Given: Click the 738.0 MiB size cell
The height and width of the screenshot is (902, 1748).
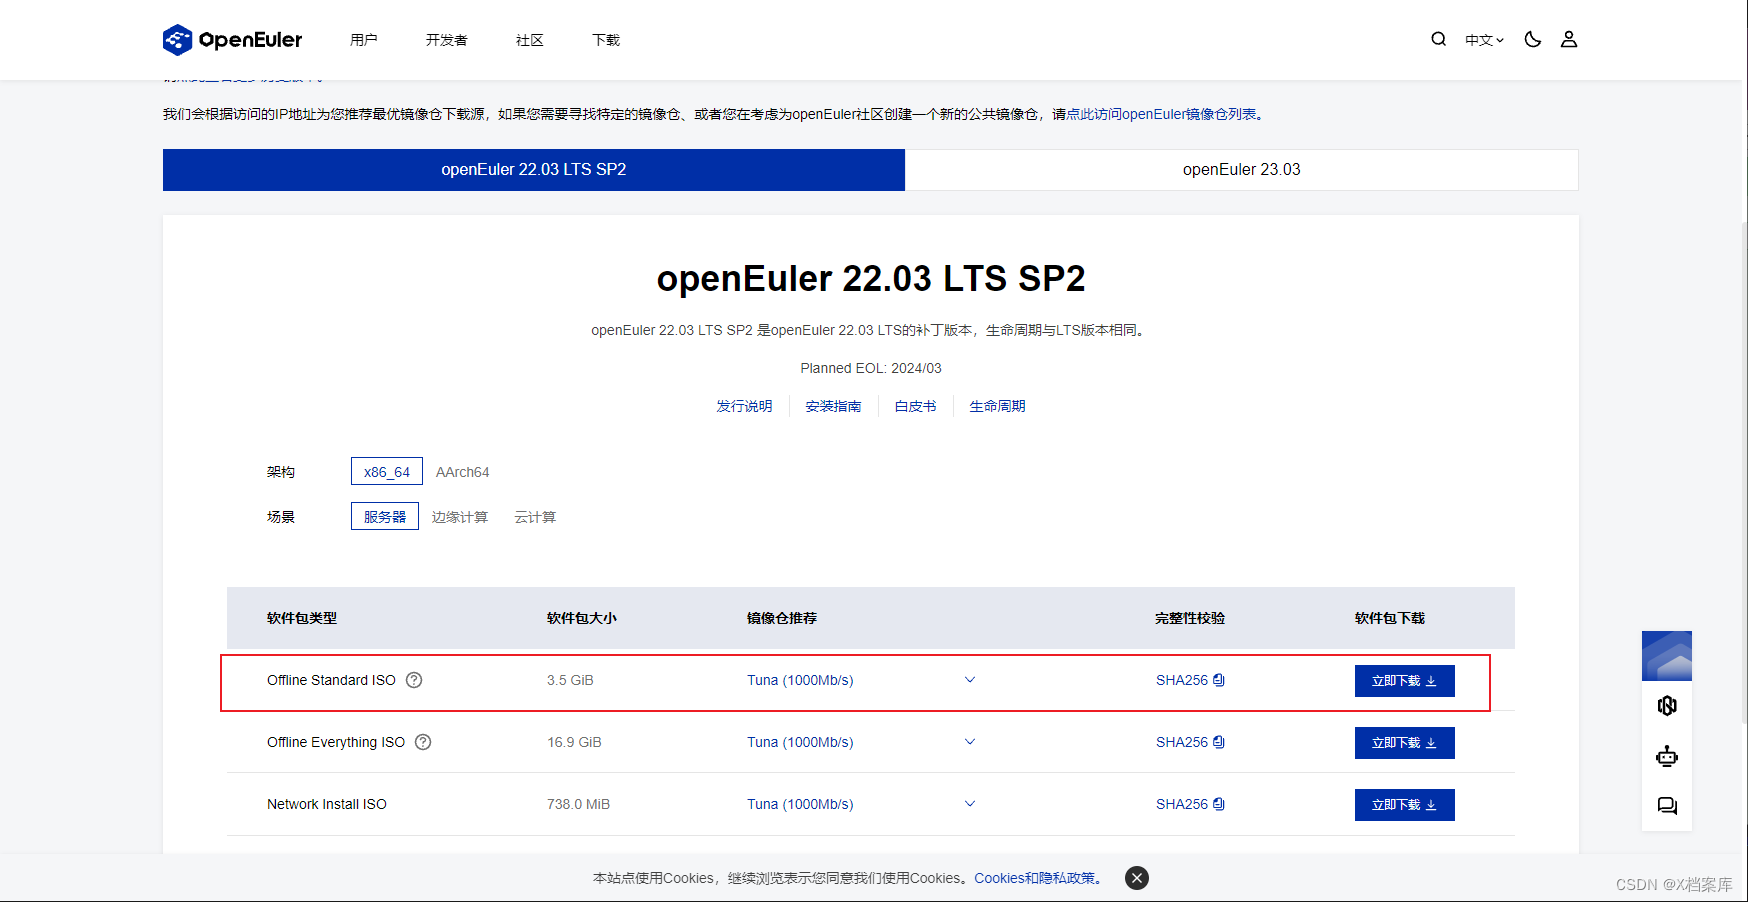Looking at the screenshot, I should [x=578, y=804].
